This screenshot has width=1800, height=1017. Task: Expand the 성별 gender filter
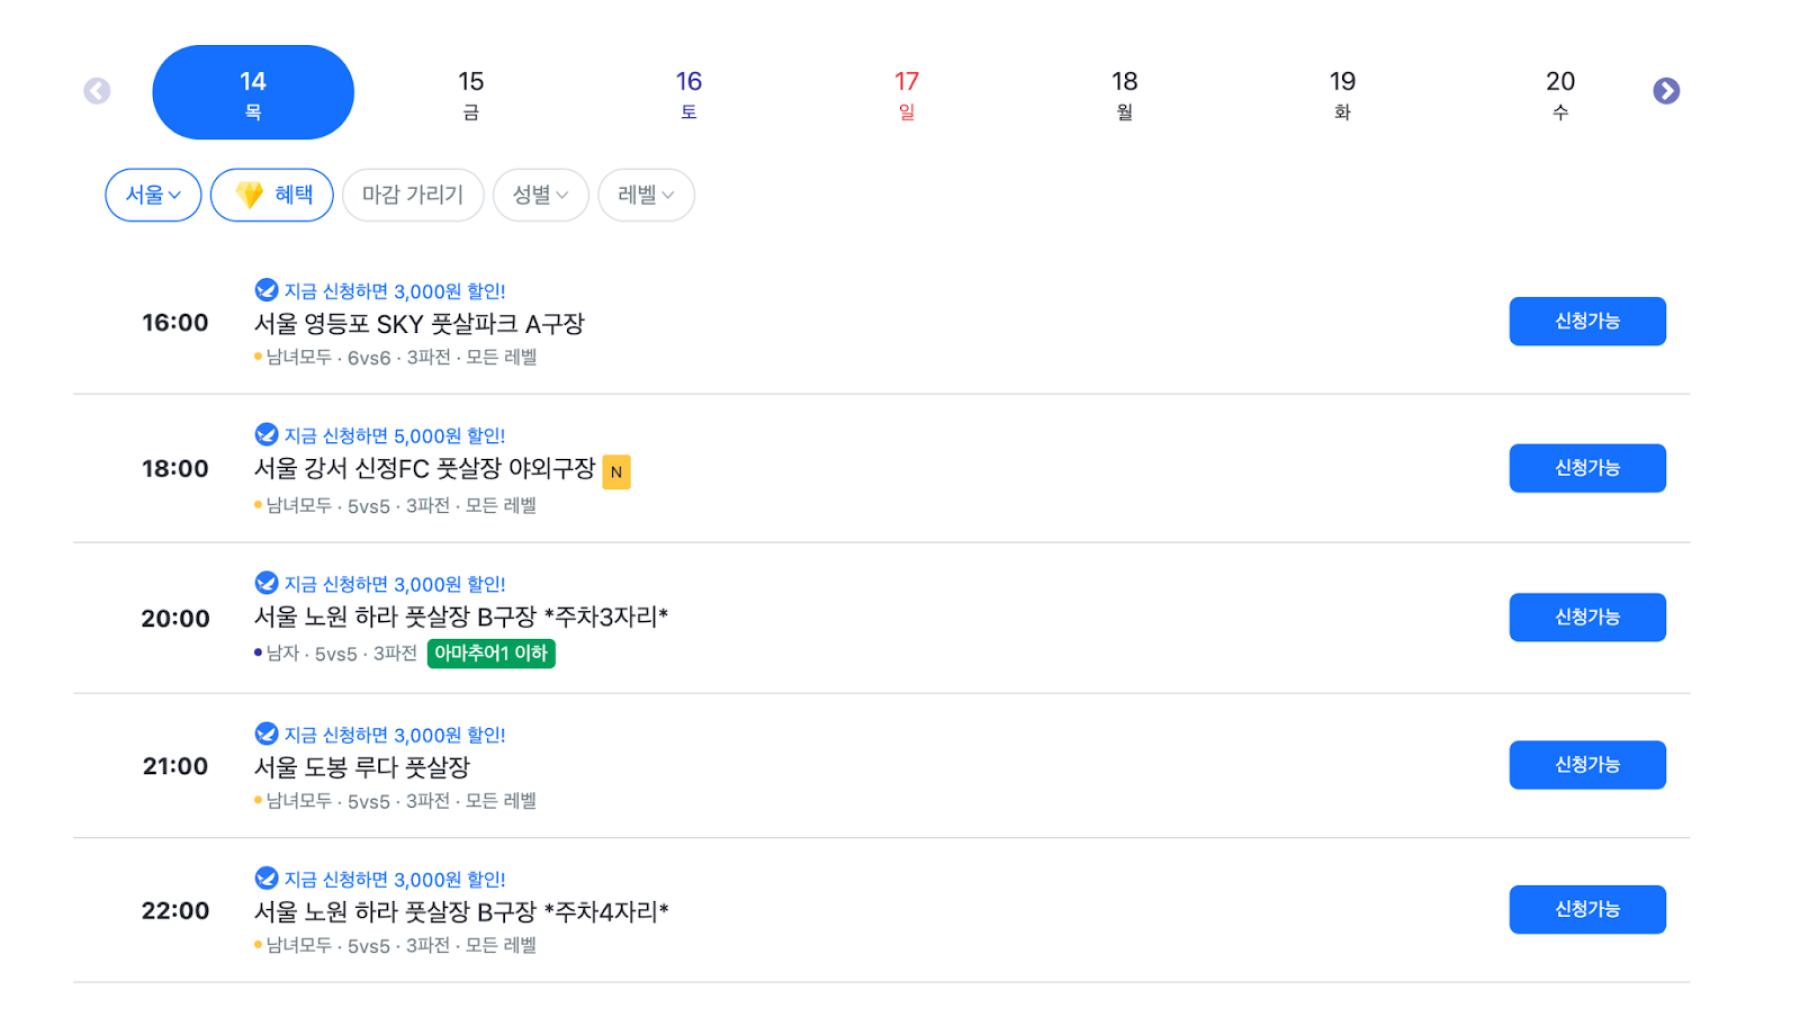pyautogui.click(x=540, y=195)
